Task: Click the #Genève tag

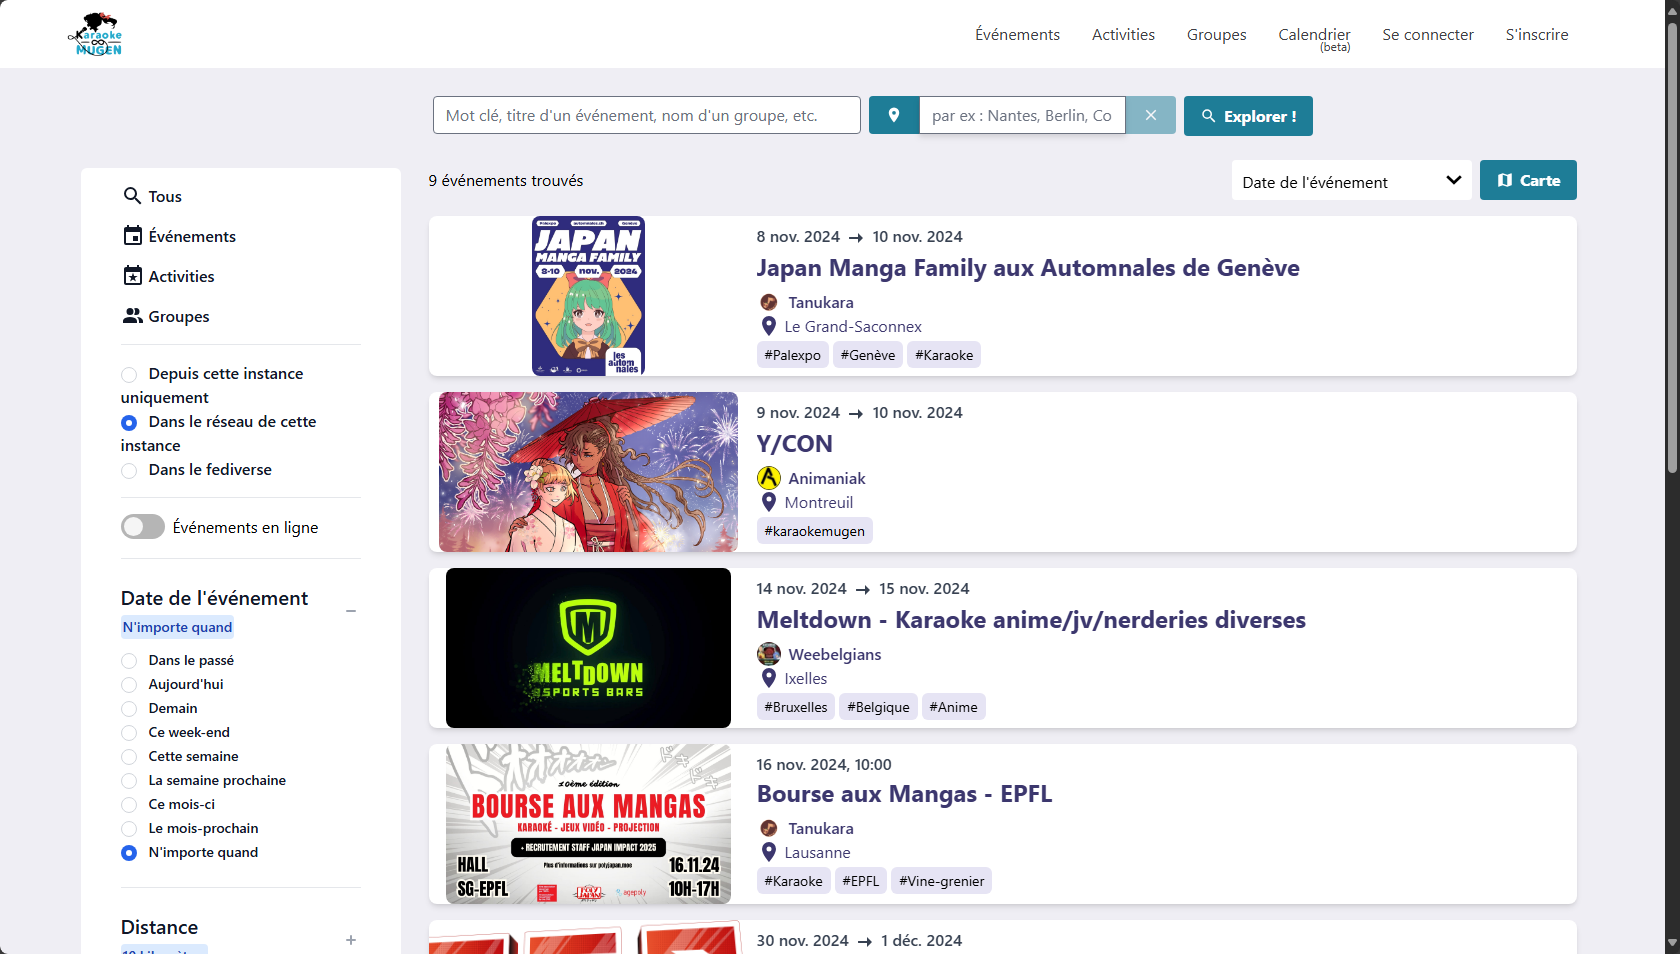Action: pyautogui.click(x=868, y=355)
